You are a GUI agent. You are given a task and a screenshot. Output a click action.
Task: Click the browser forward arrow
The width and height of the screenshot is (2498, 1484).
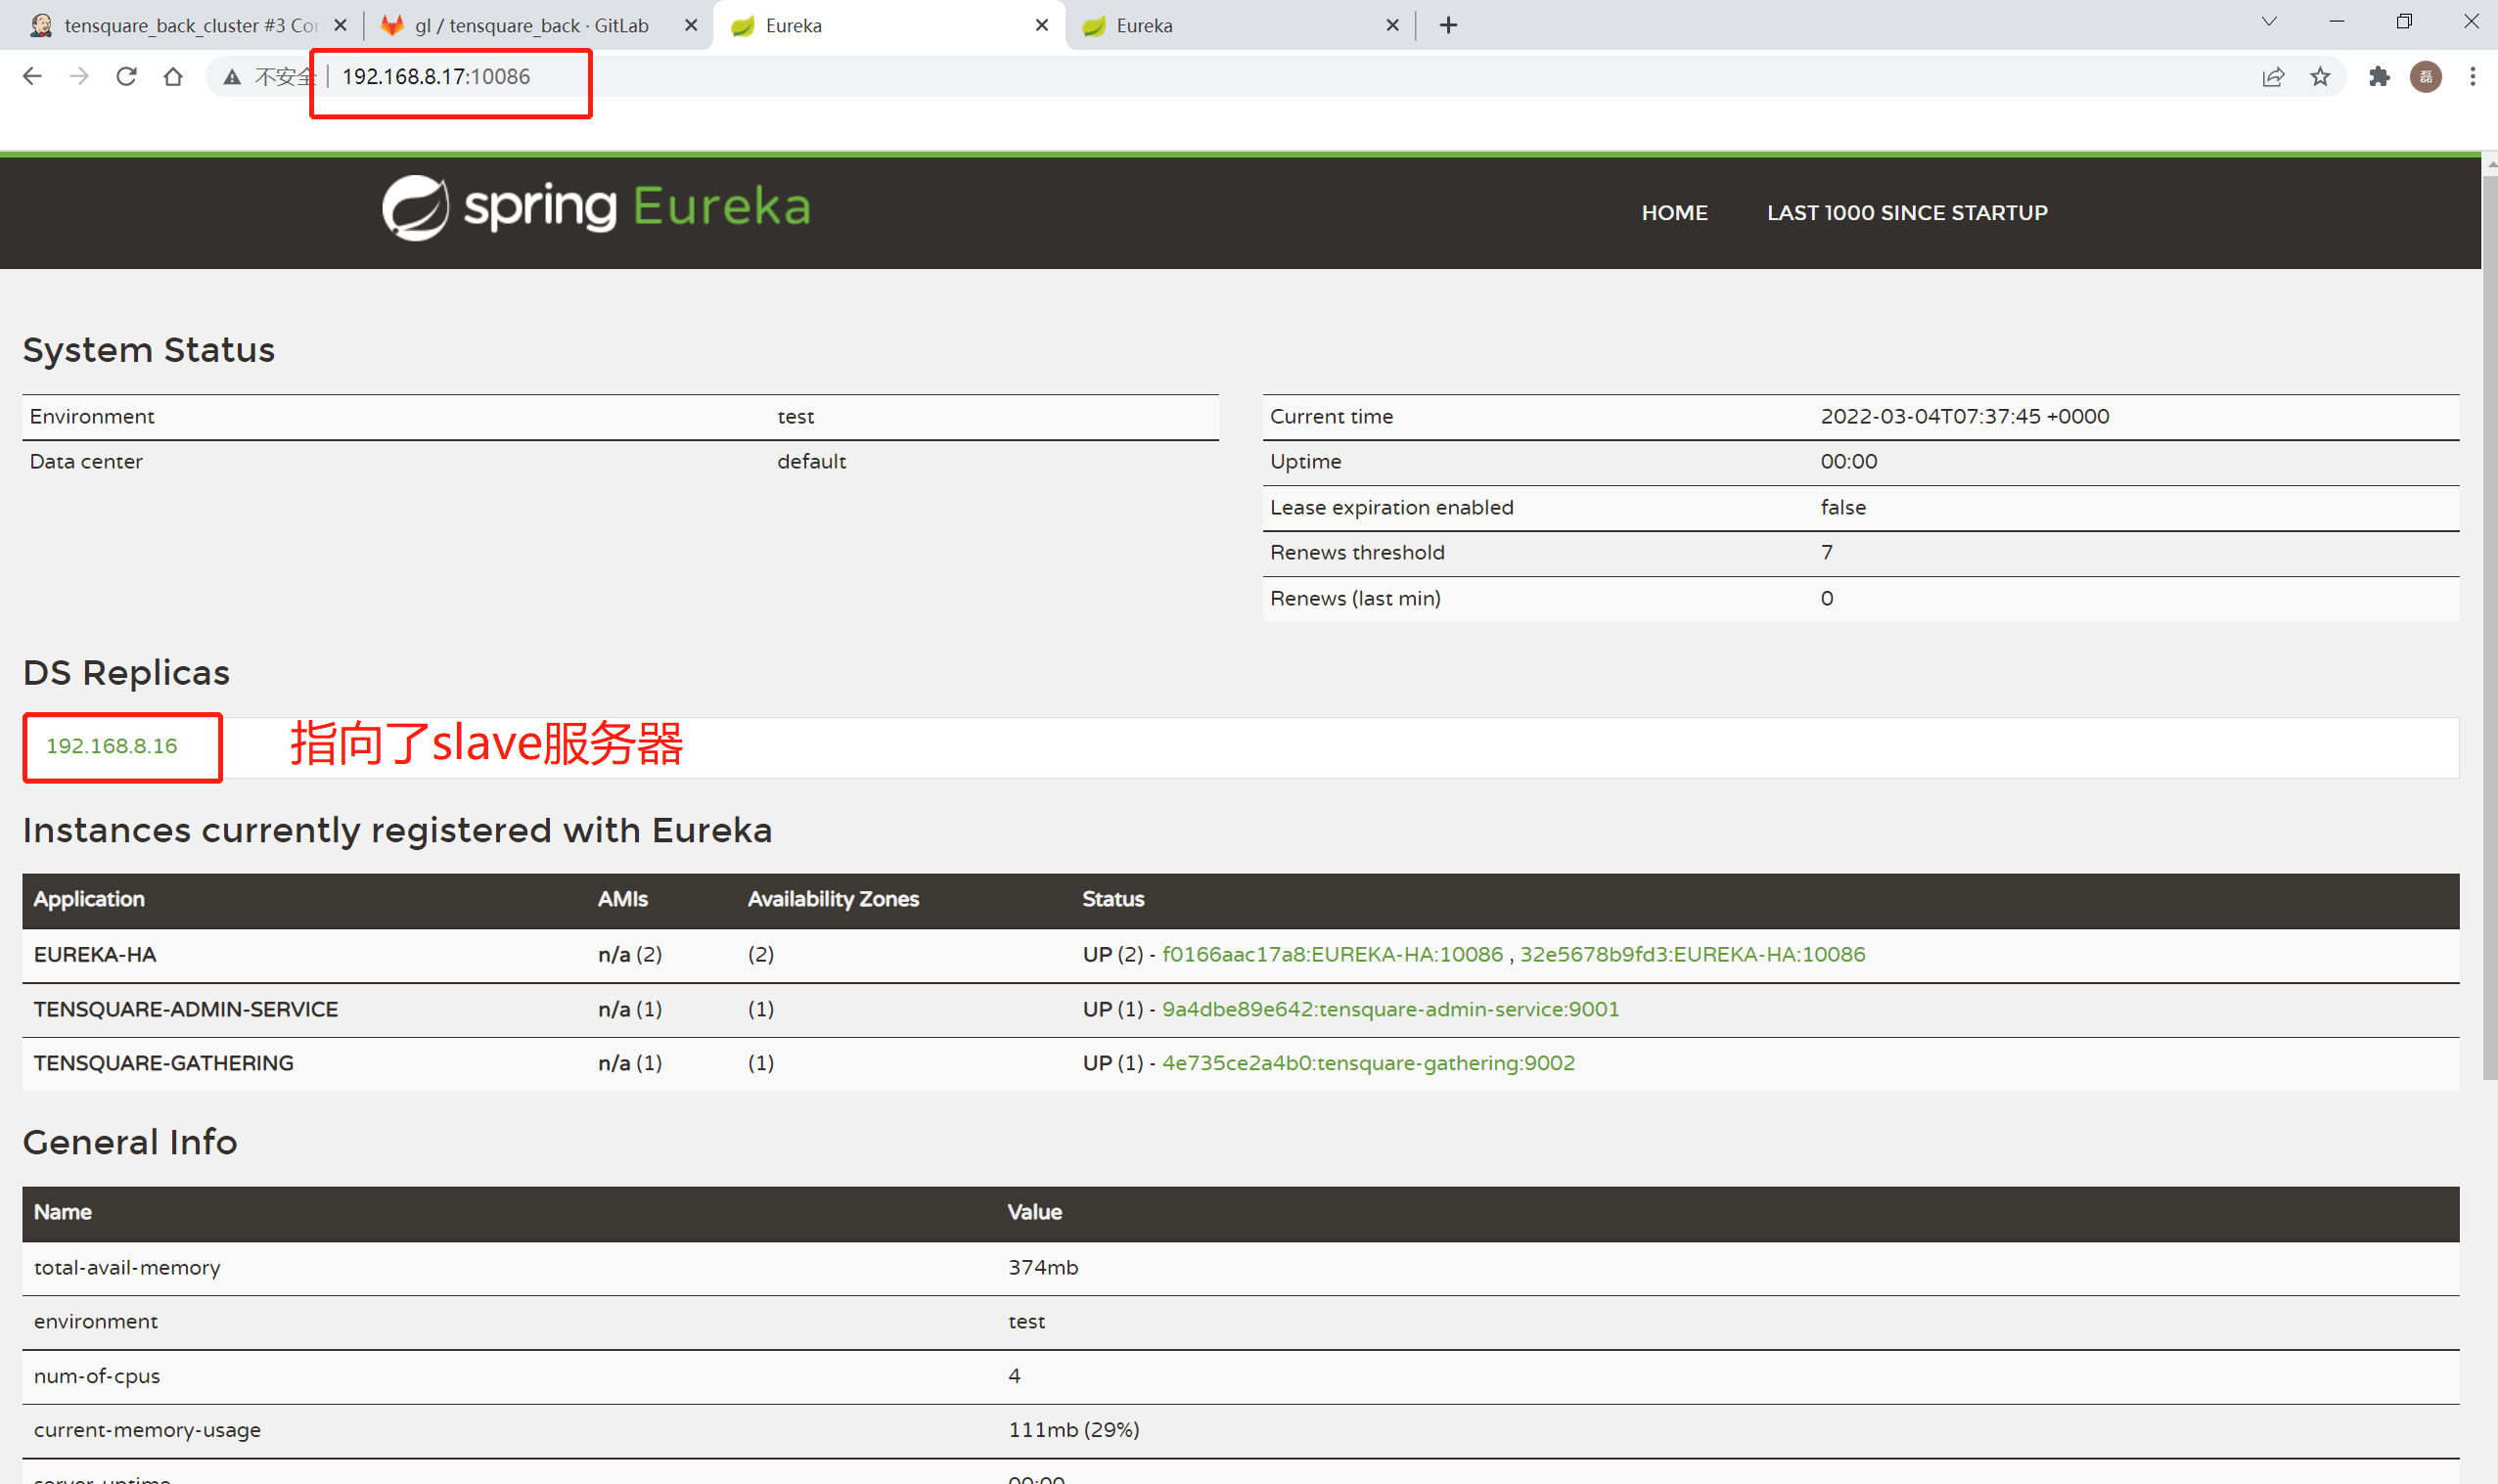tap(79, 76)
